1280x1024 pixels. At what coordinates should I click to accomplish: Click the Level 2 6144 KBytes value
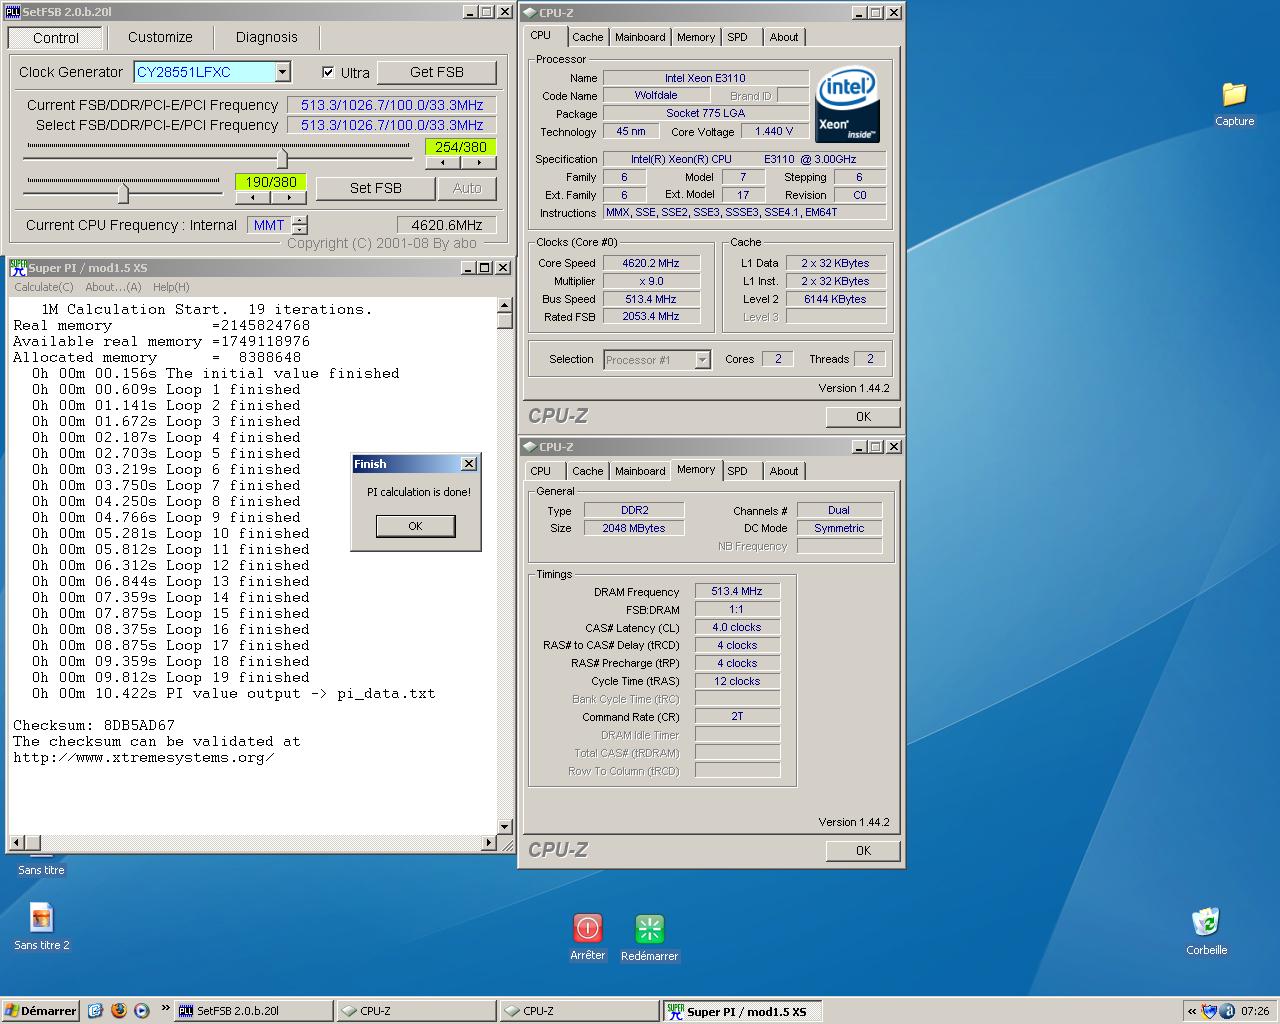point(836,299)
